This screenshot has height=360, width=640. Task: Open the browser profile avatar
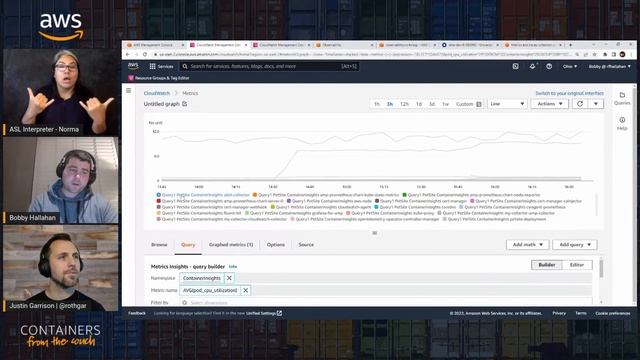622,54
